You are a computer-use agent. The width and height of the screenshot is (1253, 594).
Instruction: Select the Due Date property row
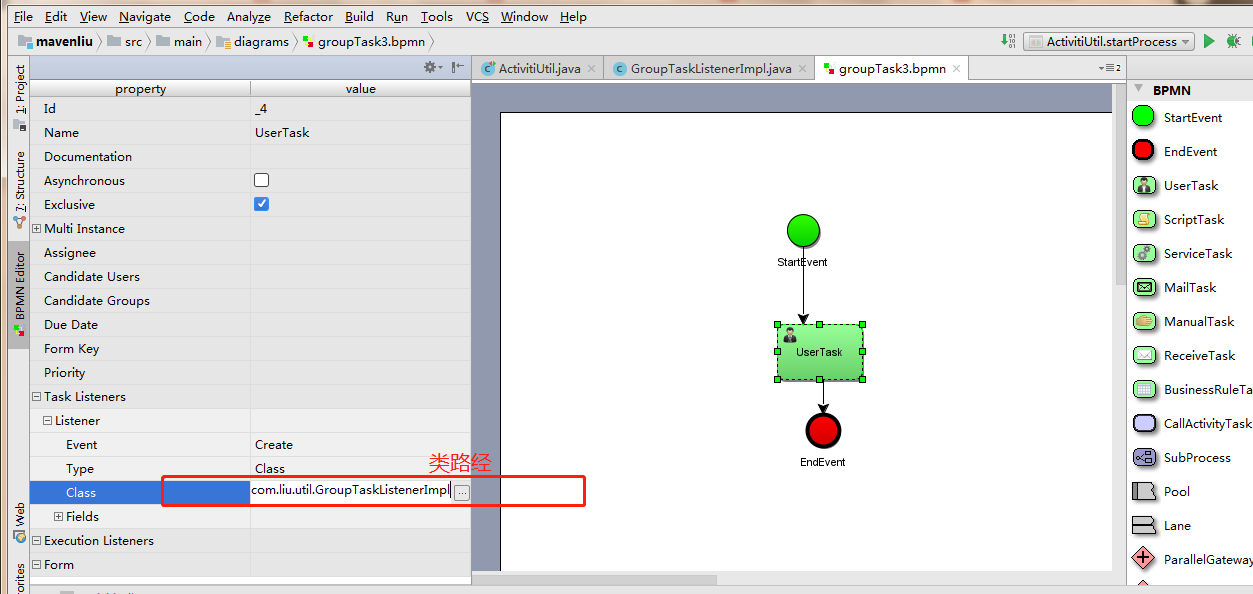point(250,325)
